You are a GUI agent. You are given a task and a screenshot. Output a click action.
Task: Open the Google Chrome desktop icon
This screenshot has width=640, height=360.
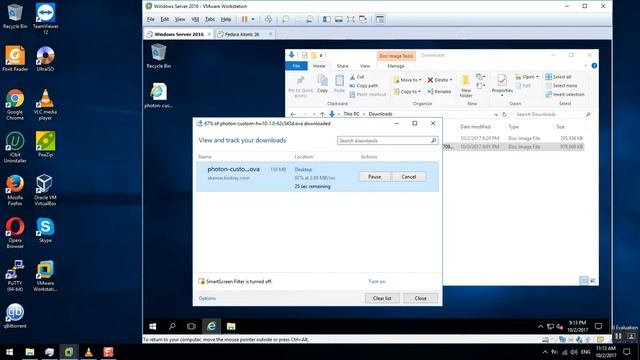15,104
